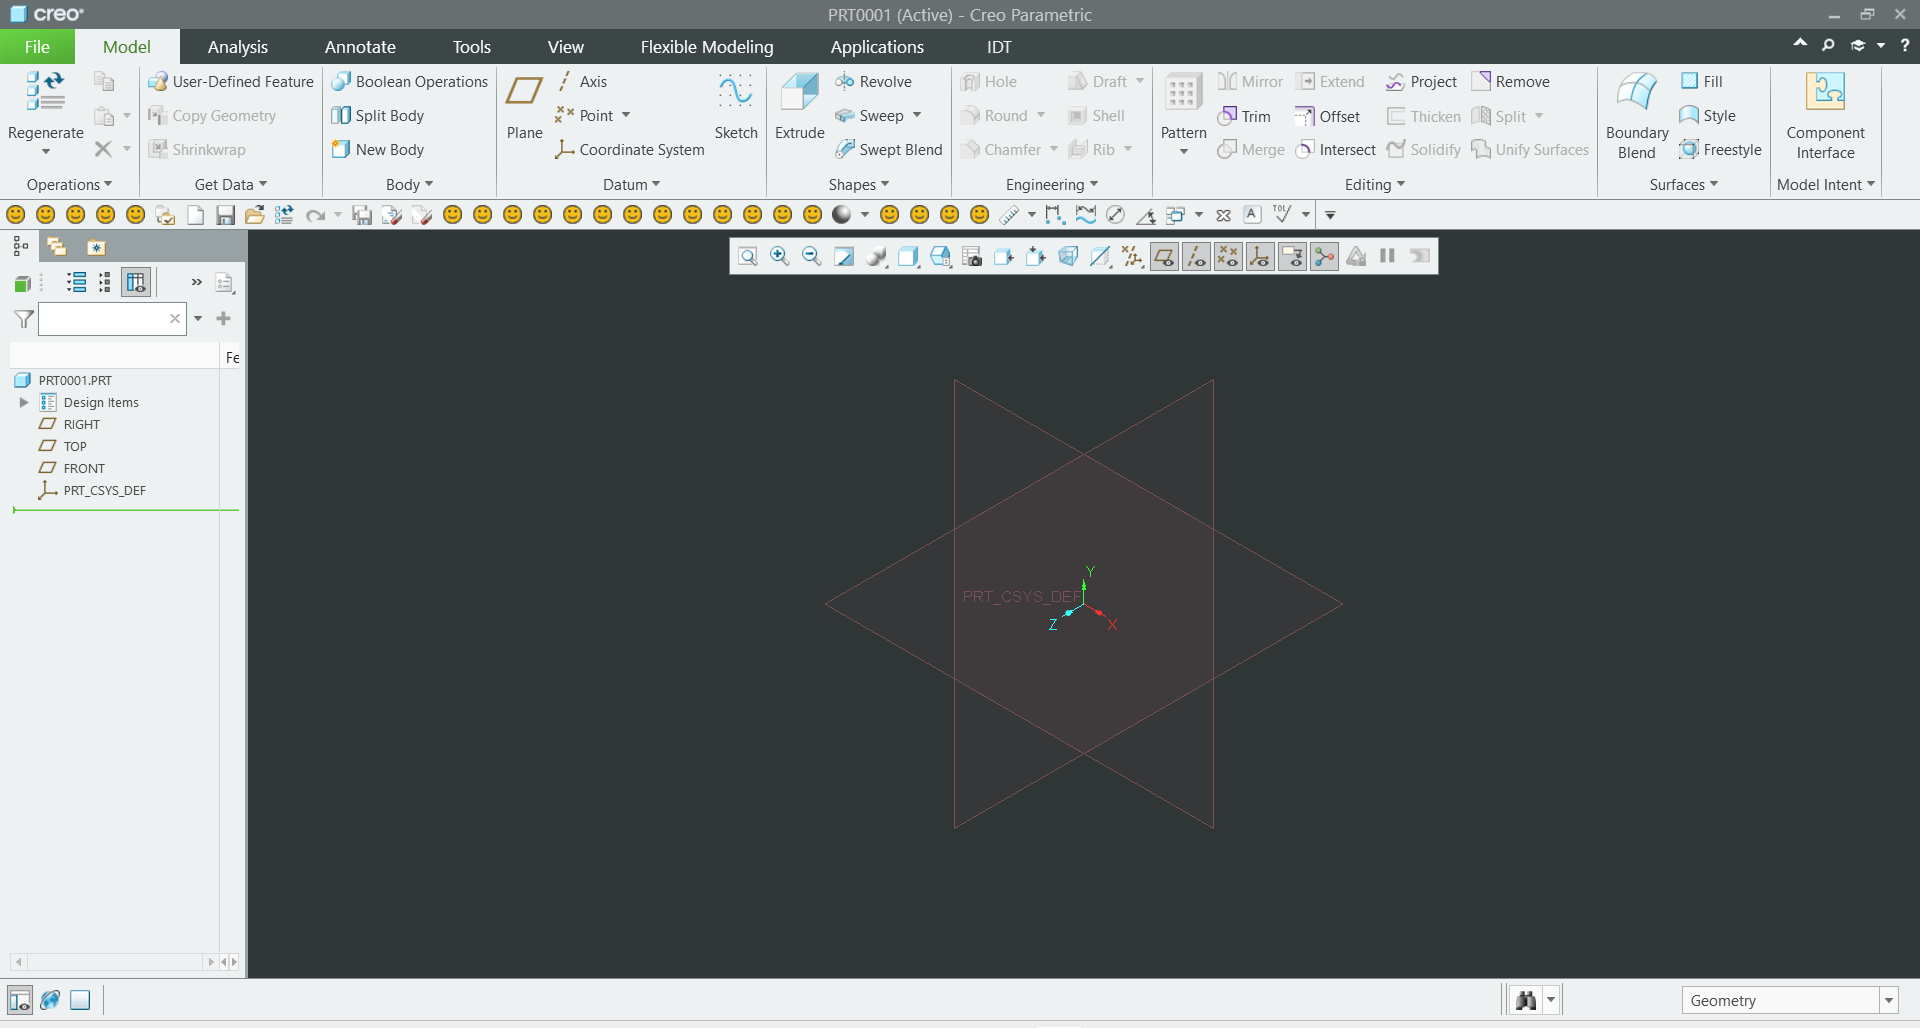Toggle tree columns display button
The height and width of the screenshot is (1028, 1920).
pos(136,283)
